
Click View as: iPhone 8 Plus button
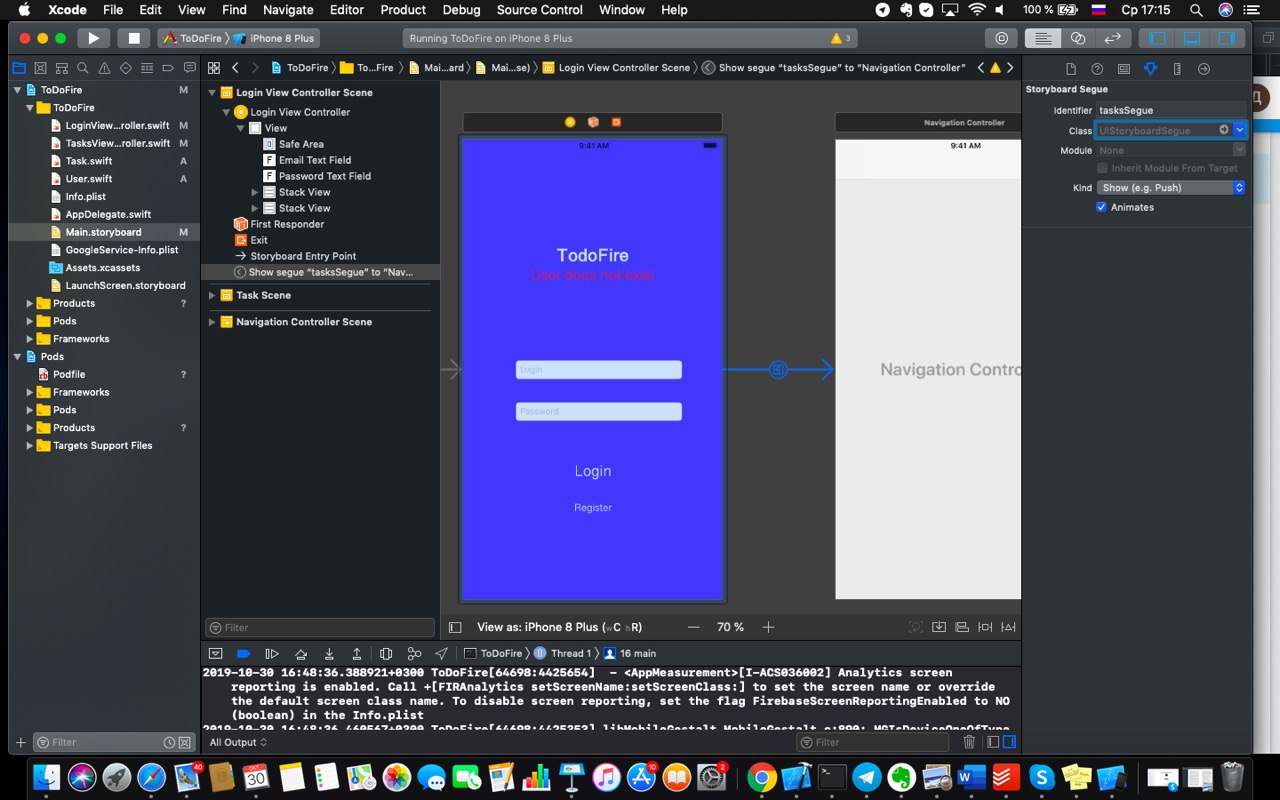pos(559,627)
